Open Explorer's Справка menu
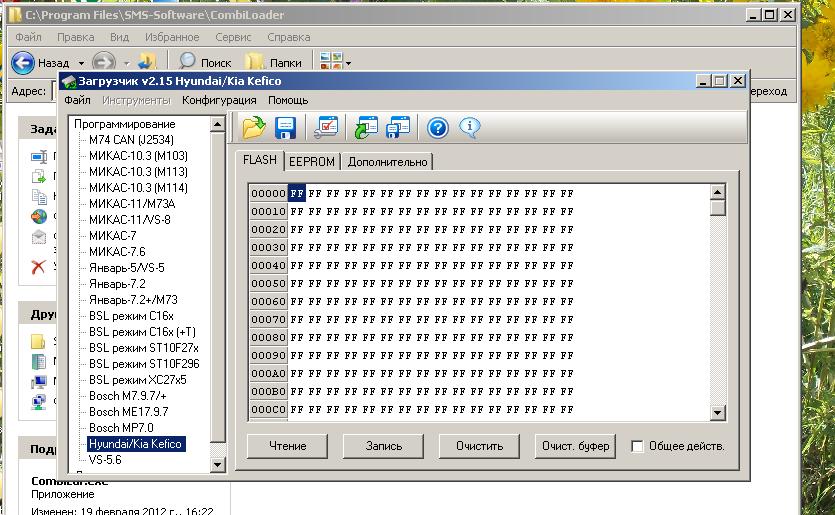 pos(289,37)
